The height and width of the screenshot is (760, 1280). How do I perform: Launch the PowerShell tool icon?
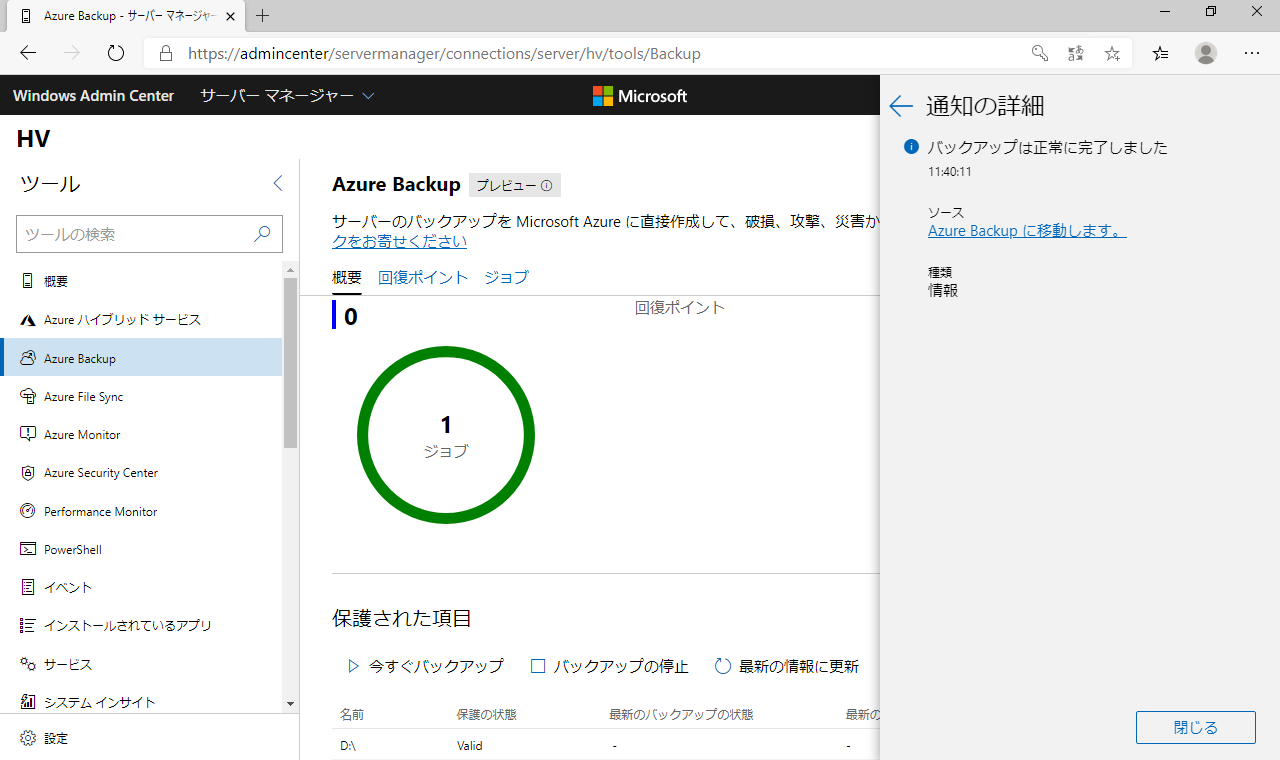[27, 550]
